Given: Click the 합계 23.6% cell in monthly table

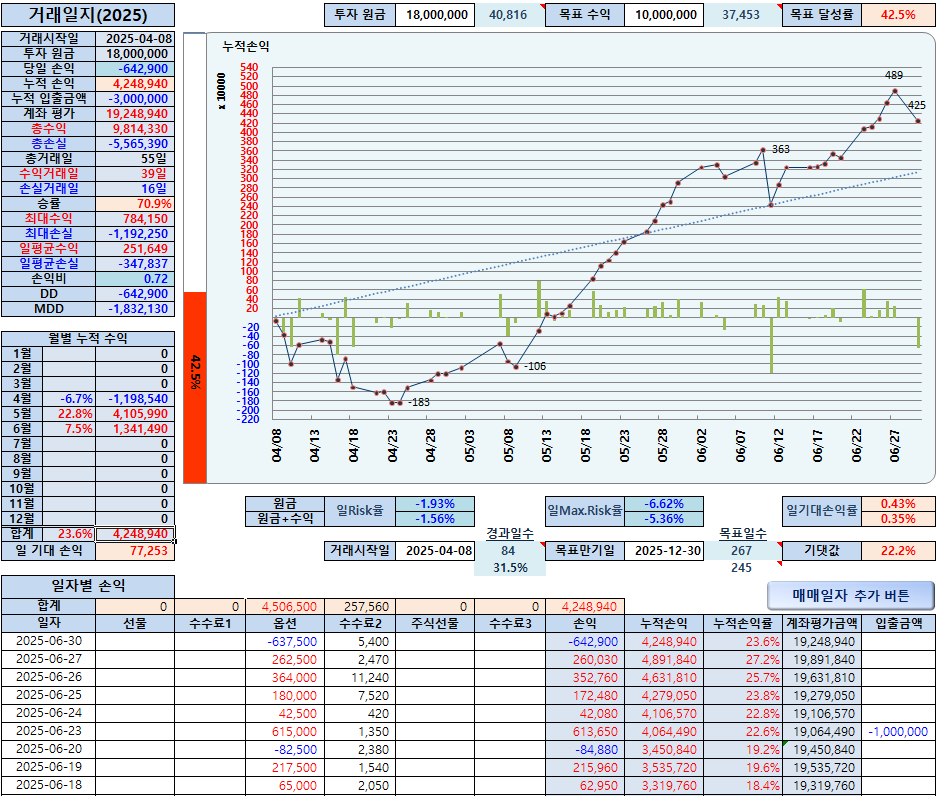Looking at the screenshot, I should click(x=69, y=534).
